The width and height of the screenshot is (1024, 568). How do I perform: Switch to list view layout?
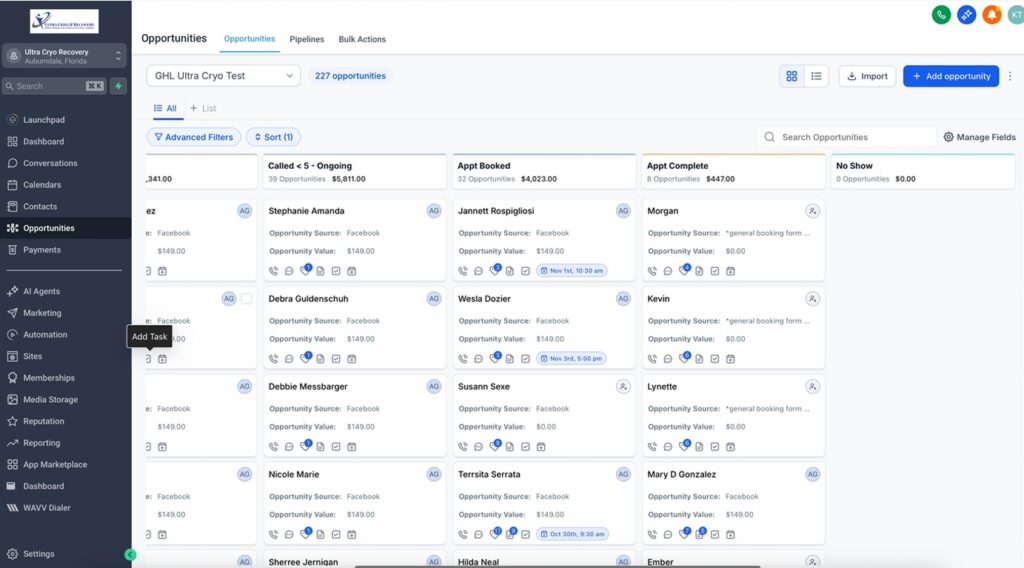816,76
